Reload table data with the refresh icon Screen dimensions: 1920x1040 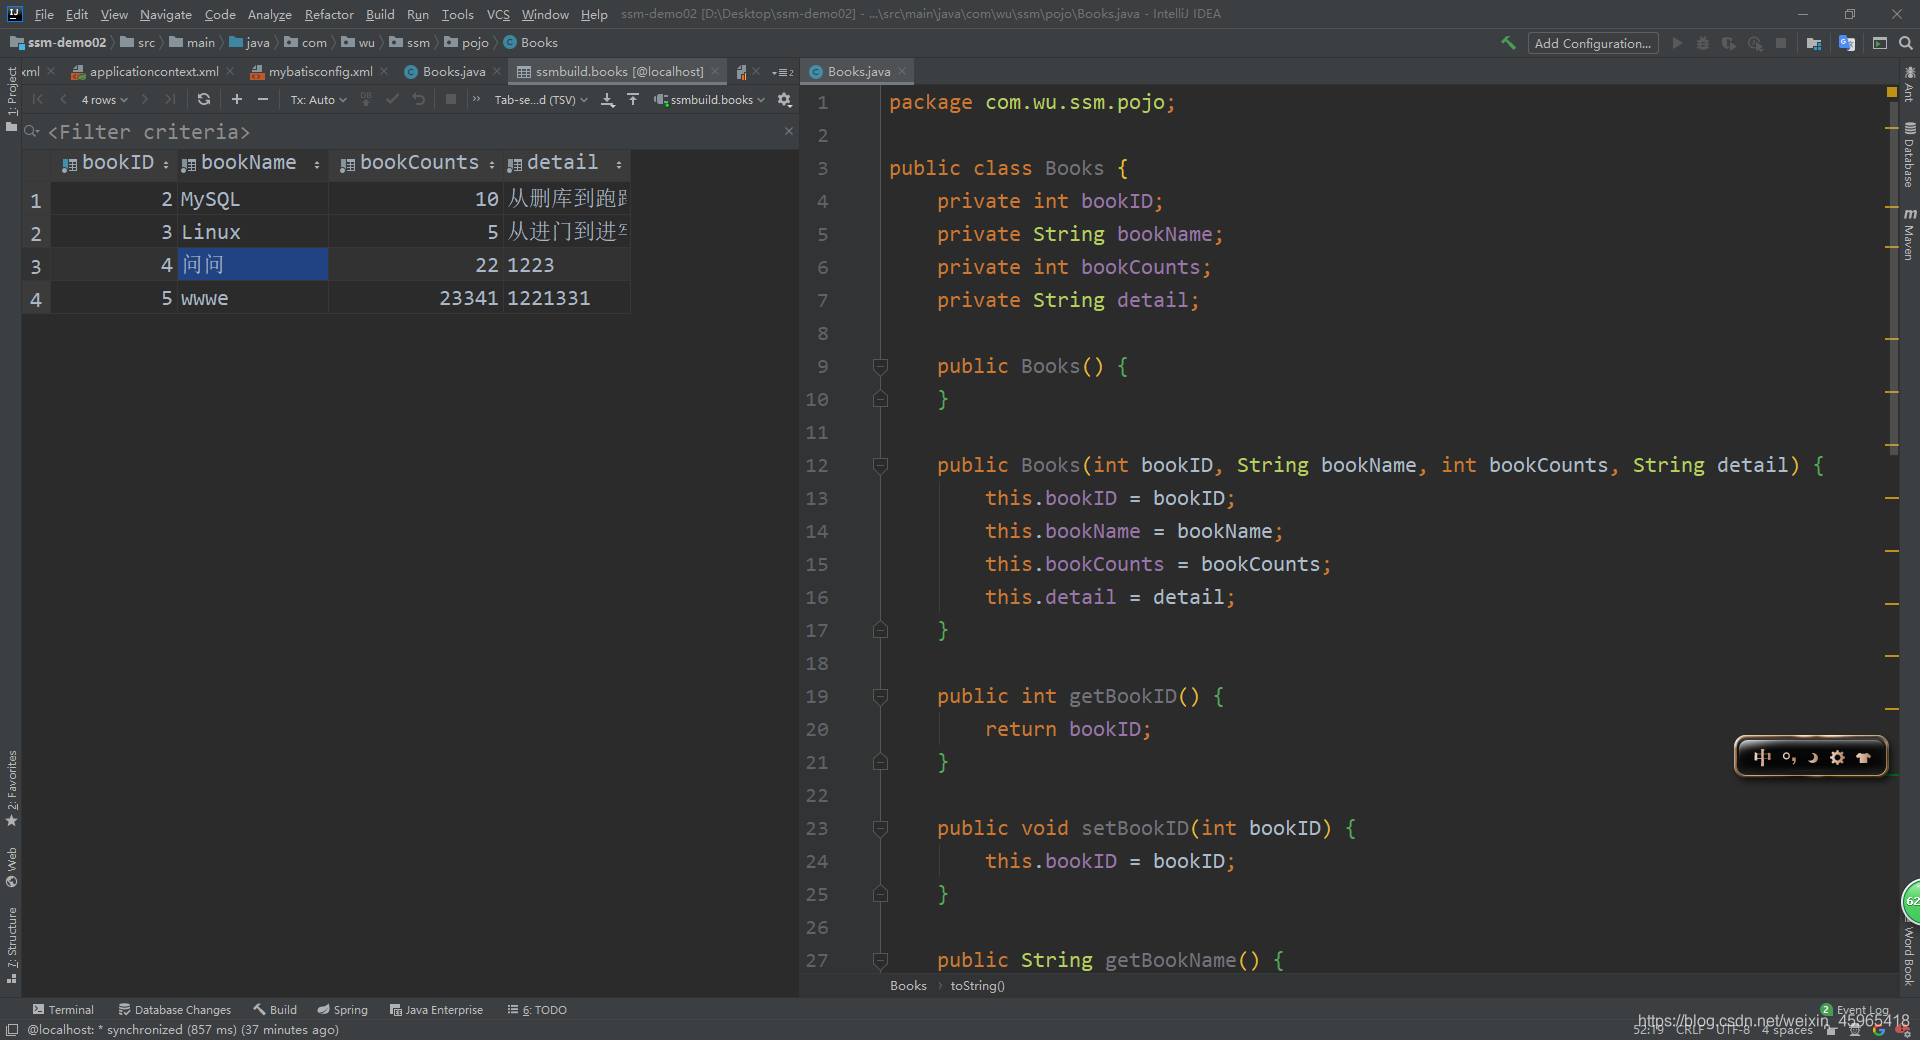click(x=204, y=99)
